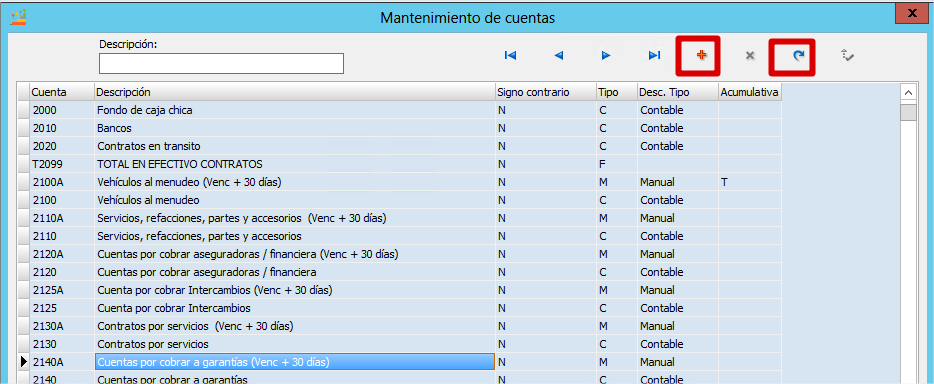934x384 pixels.
Task: Click row selector beside account 2000
Action: pyautogui.click(x=23, y=110)
